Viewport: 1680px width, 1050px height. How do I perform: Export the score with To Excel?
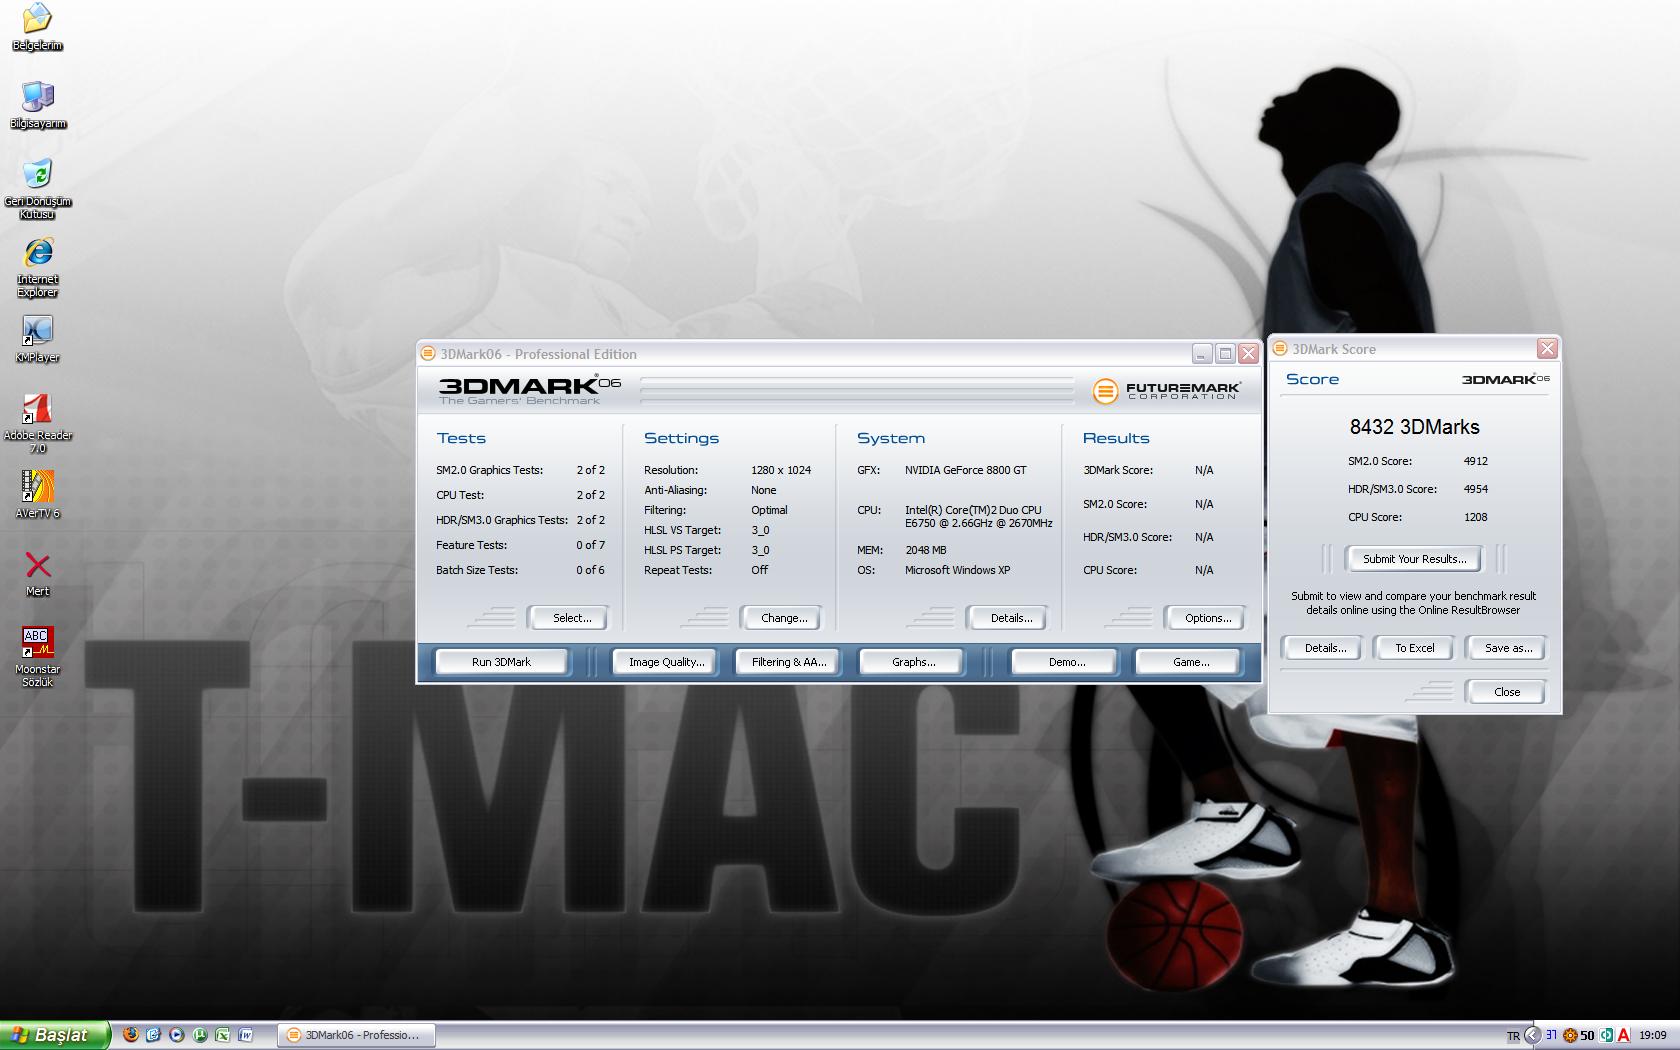(1414, 648)
